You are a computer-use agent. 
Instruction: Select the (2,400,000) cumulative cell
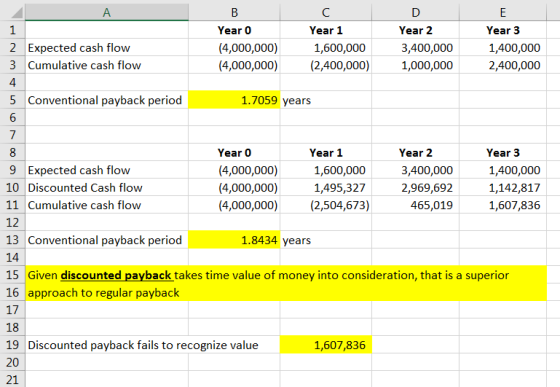pyautogui.click(x=326, y=65)
